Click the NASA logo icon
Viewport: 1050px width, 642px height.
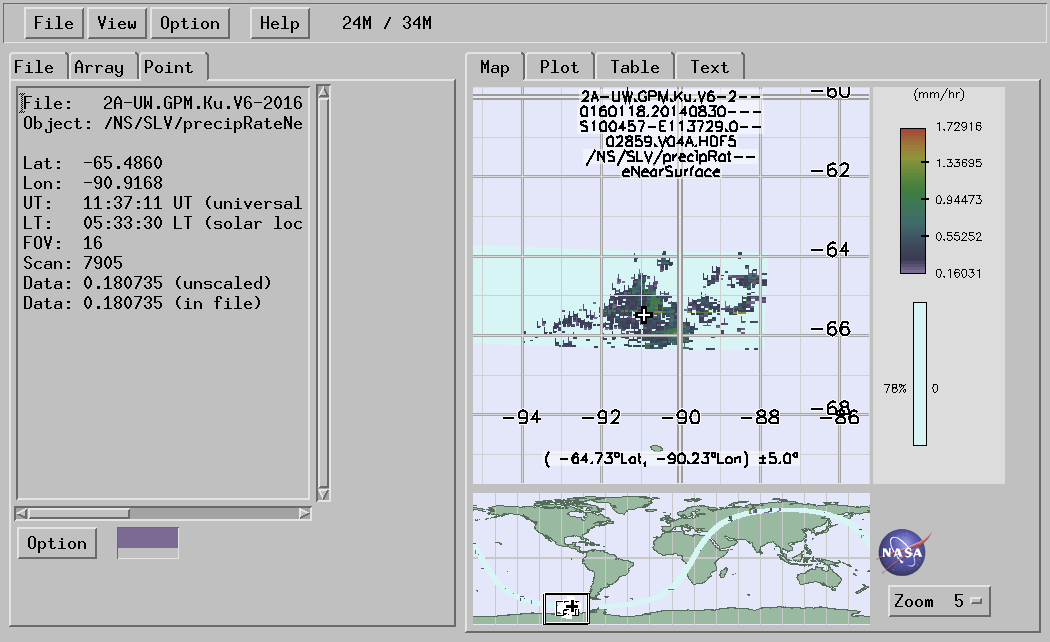(902, 551)
